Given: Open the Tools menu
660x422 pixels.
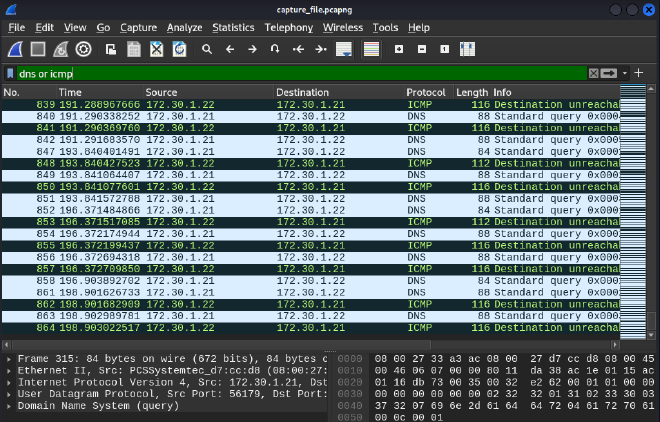Looking at the screenshot, I should point(385,28).
